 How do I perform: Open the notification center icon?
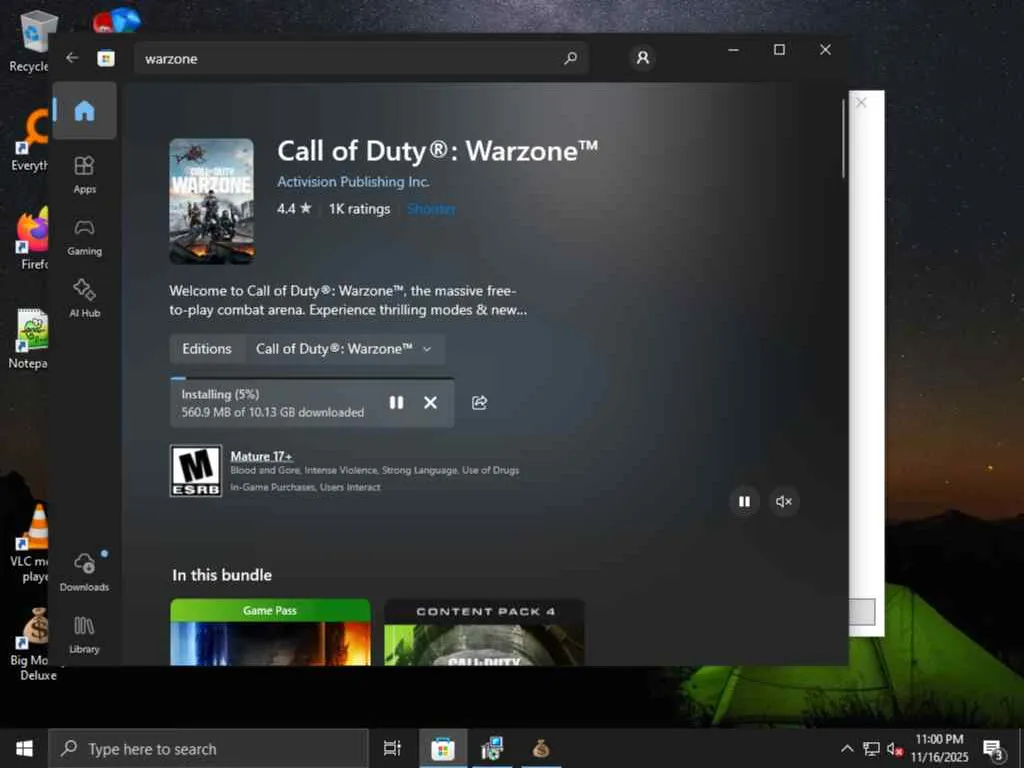pyautogui.click(x=993, y=749)
